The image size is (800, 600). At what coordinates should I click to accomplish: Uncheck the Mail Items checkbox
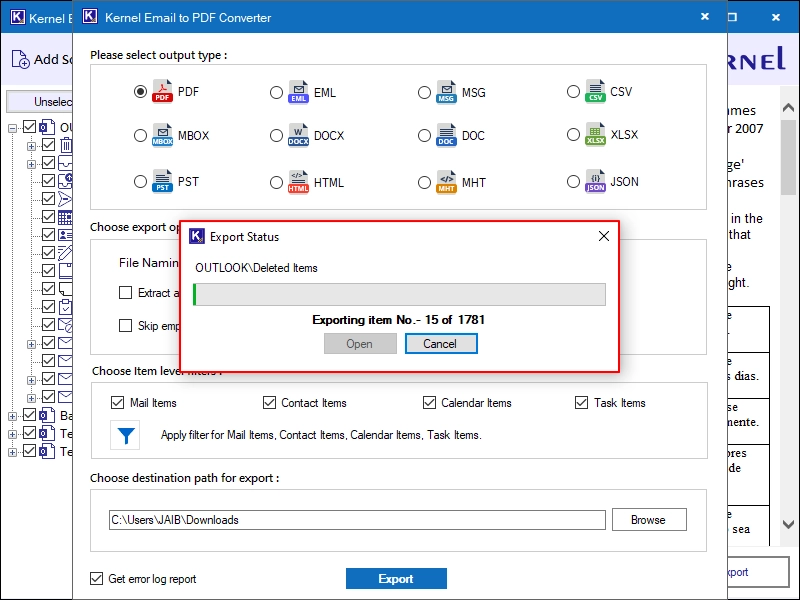117,403
